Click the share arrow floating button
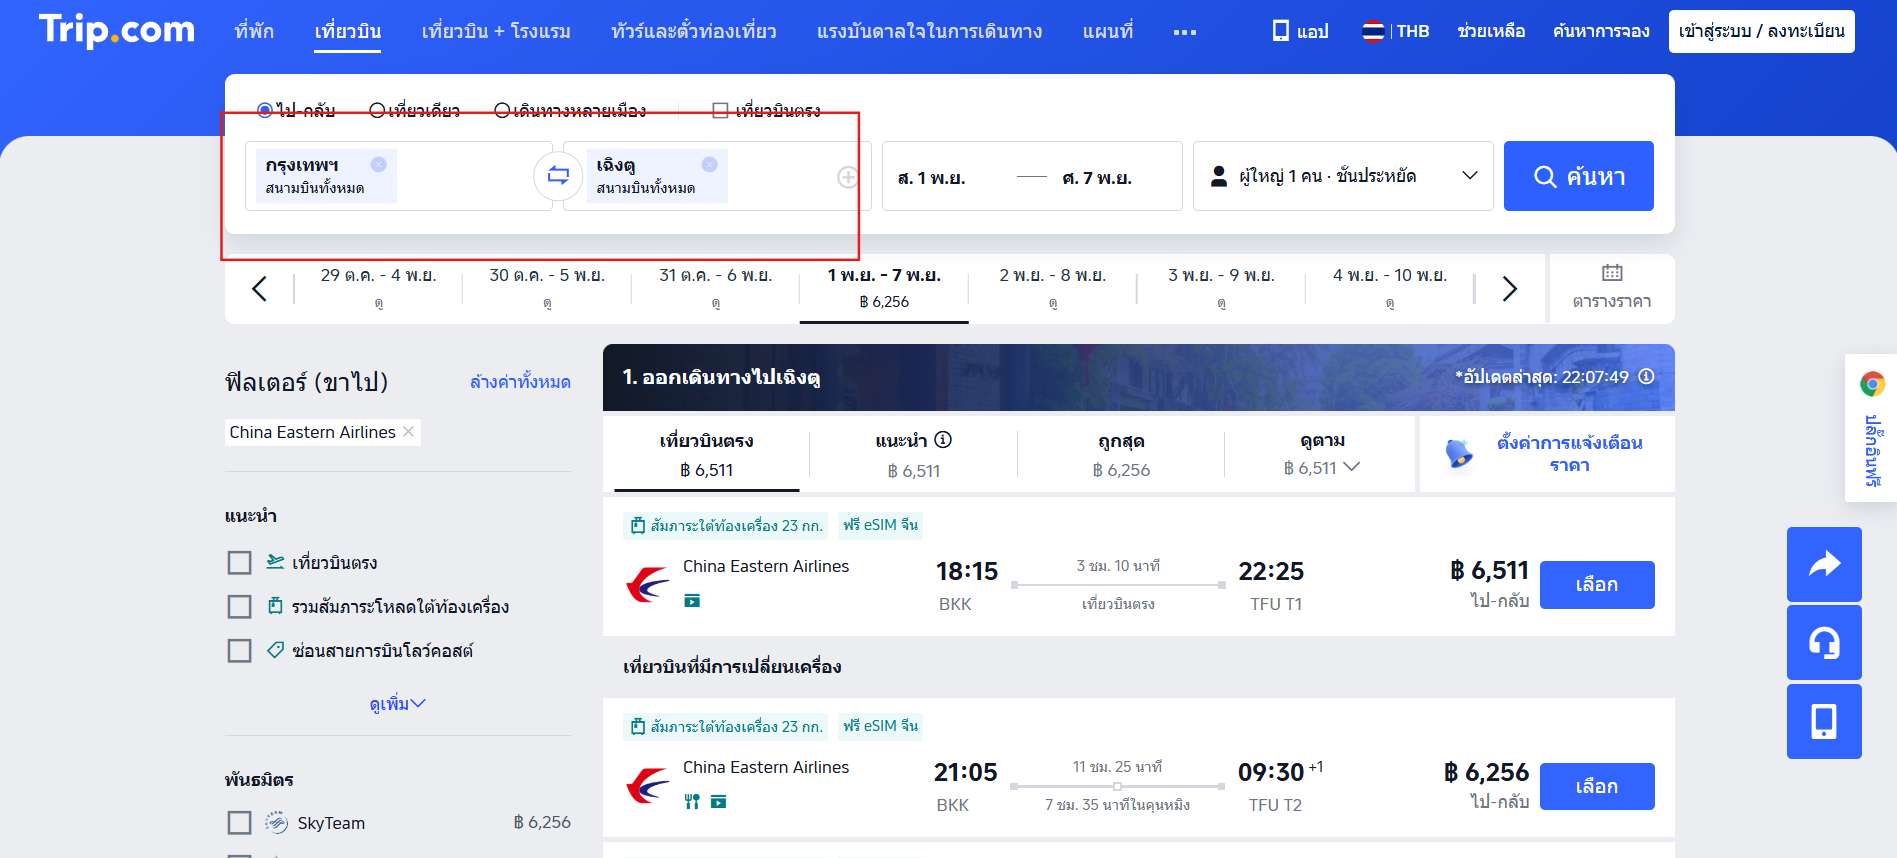The width and height of the screenshot is (1897, 858). [x=1824, y=564]
